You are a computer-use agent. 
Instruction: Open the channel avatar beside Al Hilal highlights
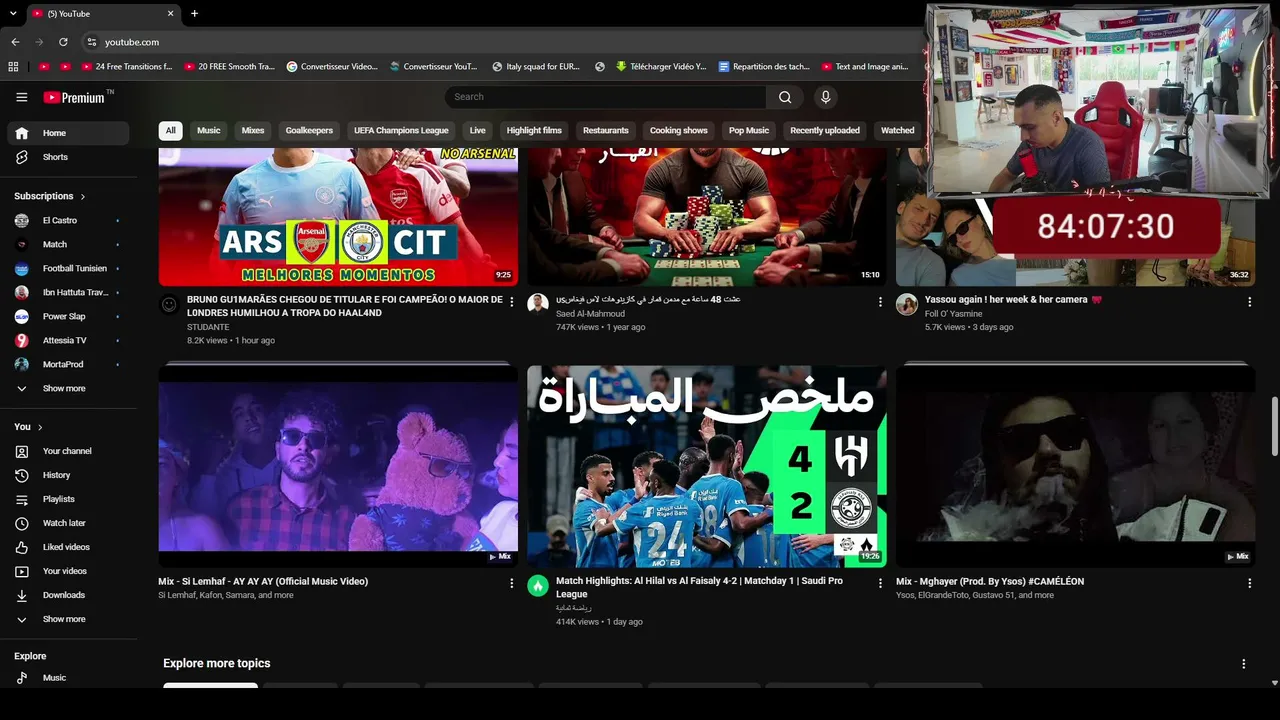click(x=538, y=586)
